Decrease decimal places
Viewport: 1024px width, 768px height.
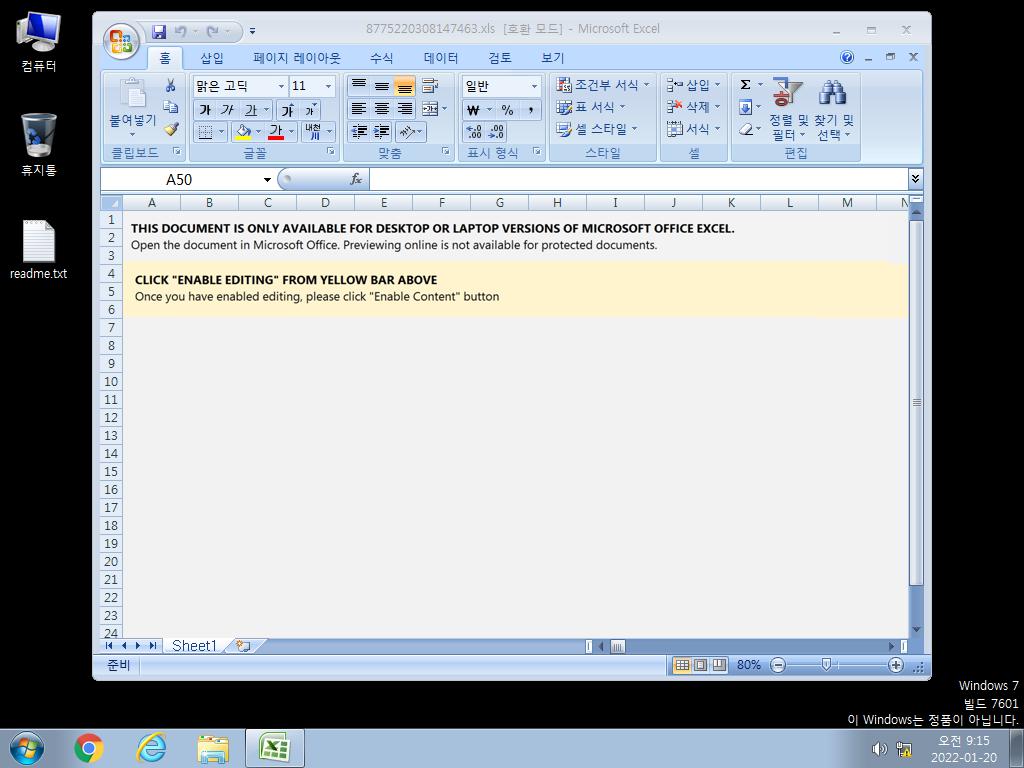pos(496,132)
